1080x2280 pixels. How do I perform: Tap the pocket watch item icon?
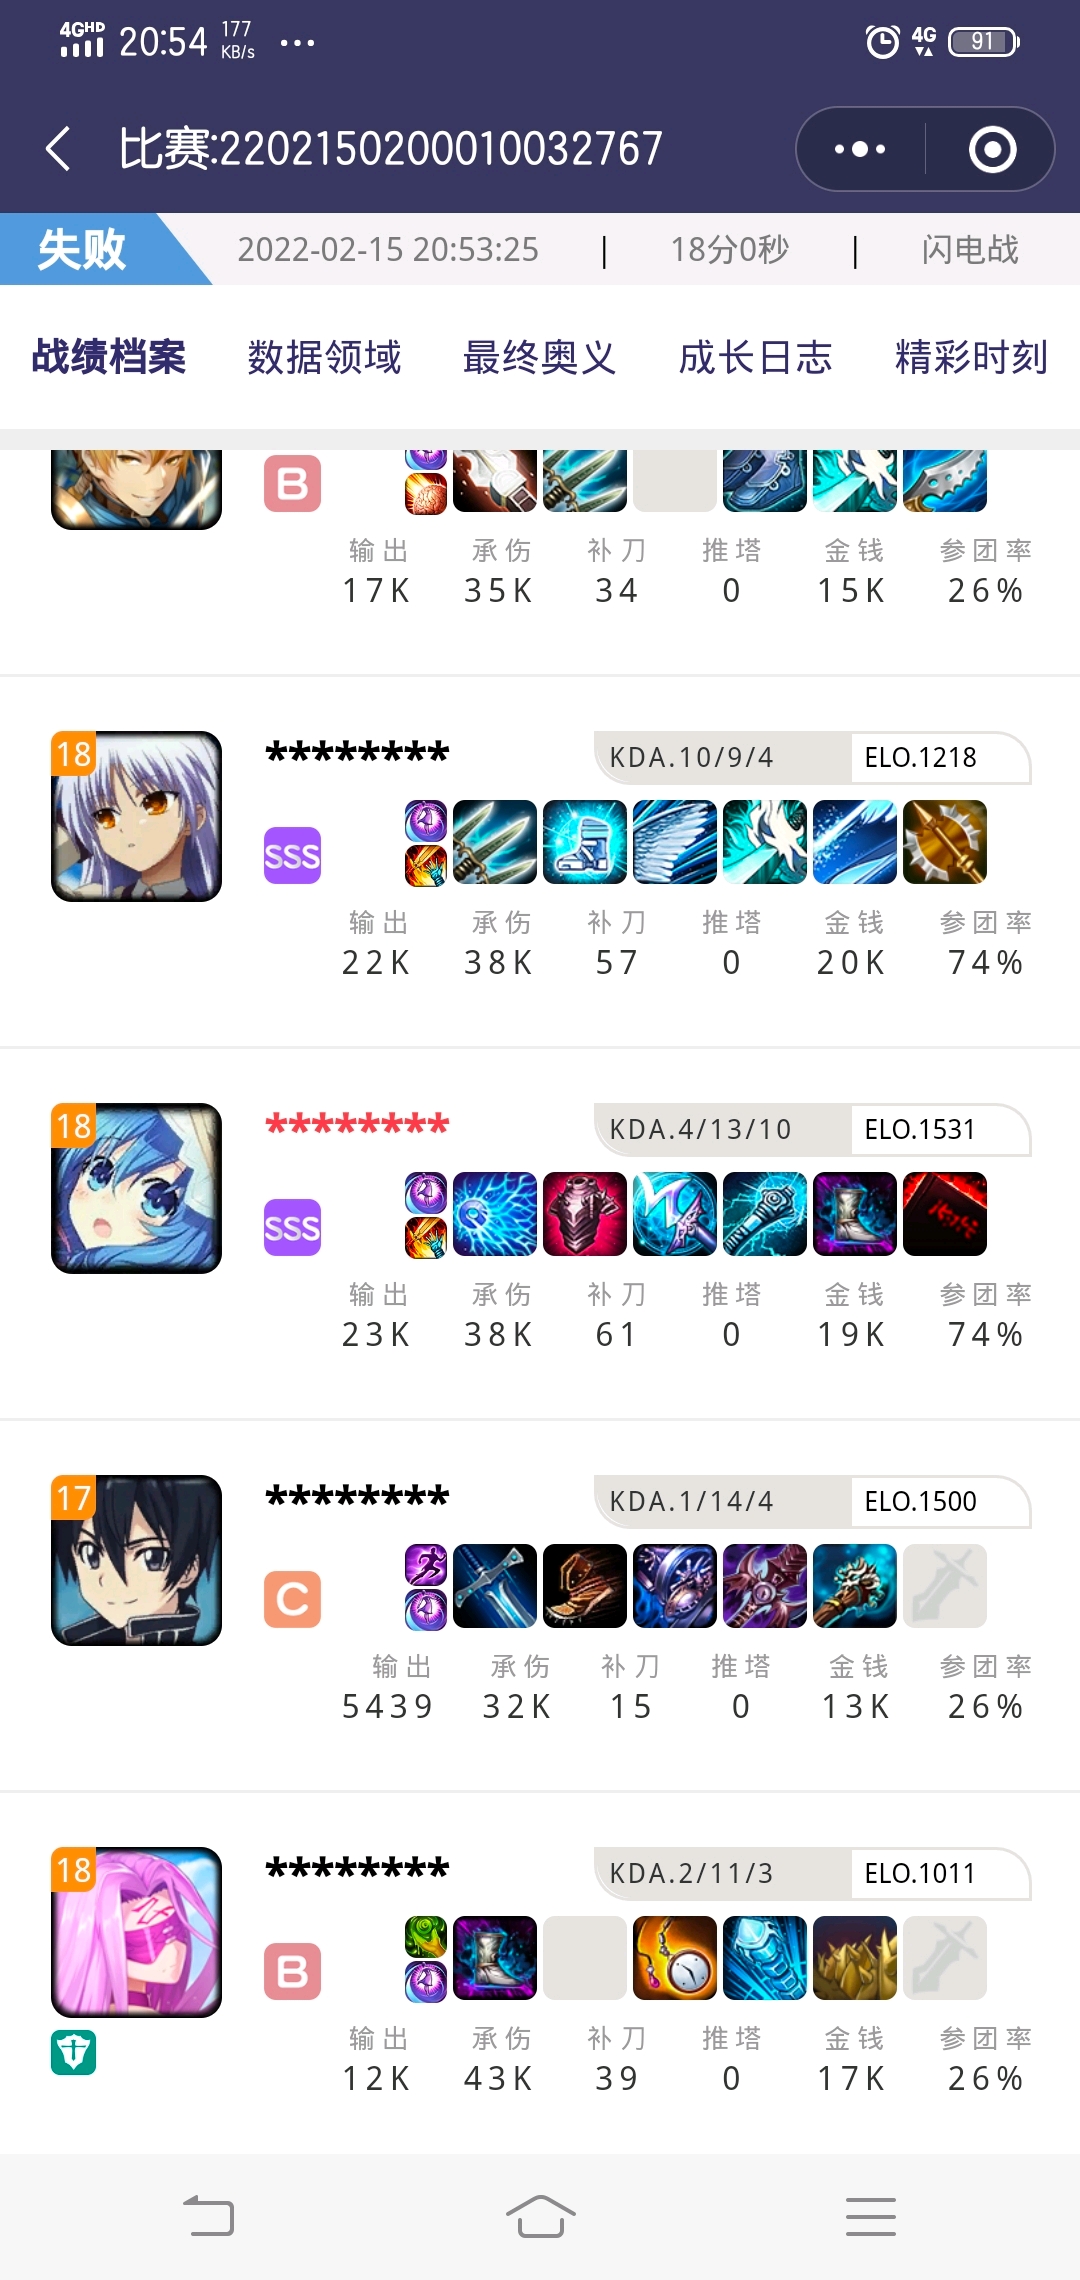(x=674, y=1958)
